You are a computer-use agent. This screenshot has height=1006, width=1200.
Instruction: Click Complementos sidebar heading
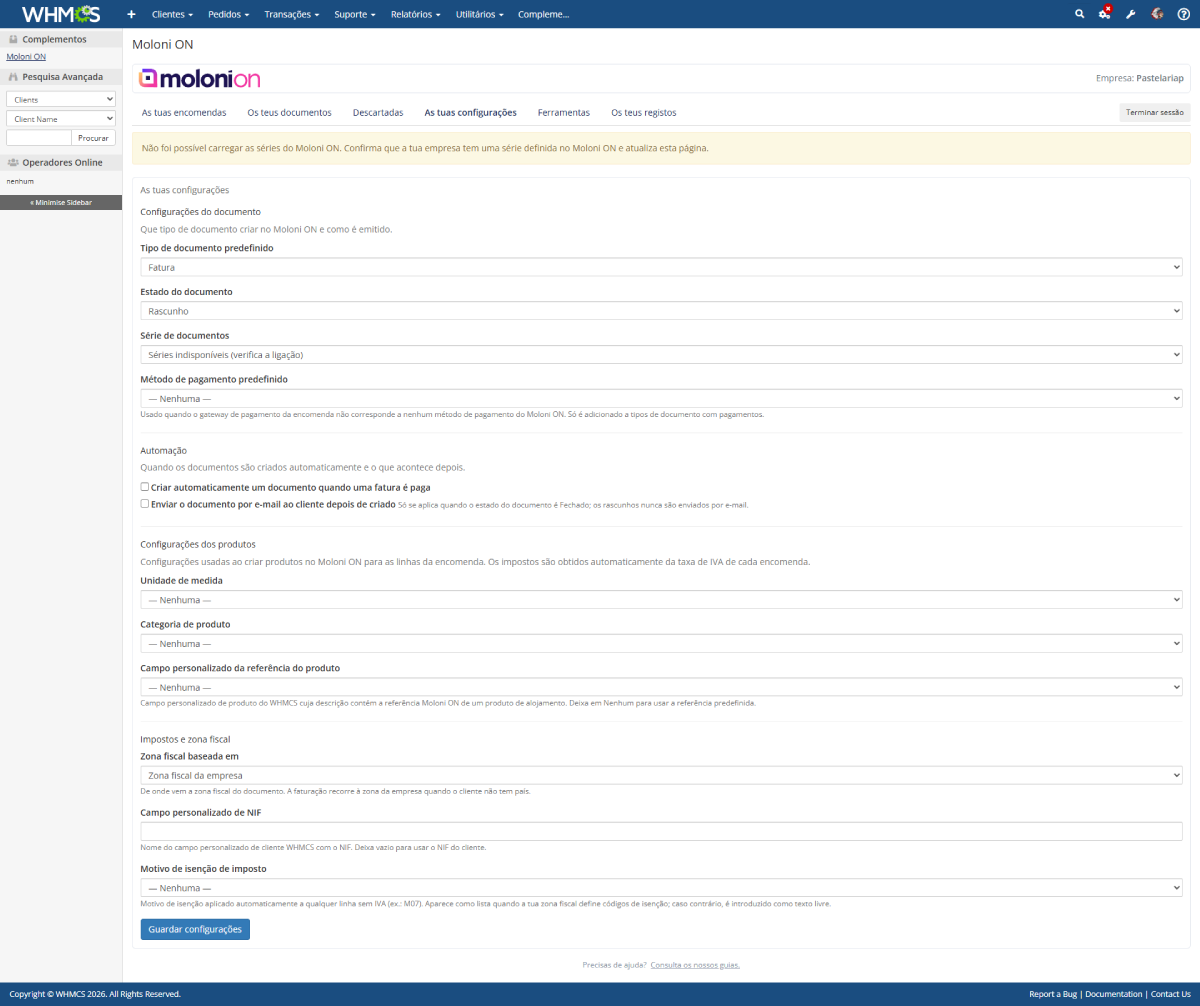tap(61, 39)
